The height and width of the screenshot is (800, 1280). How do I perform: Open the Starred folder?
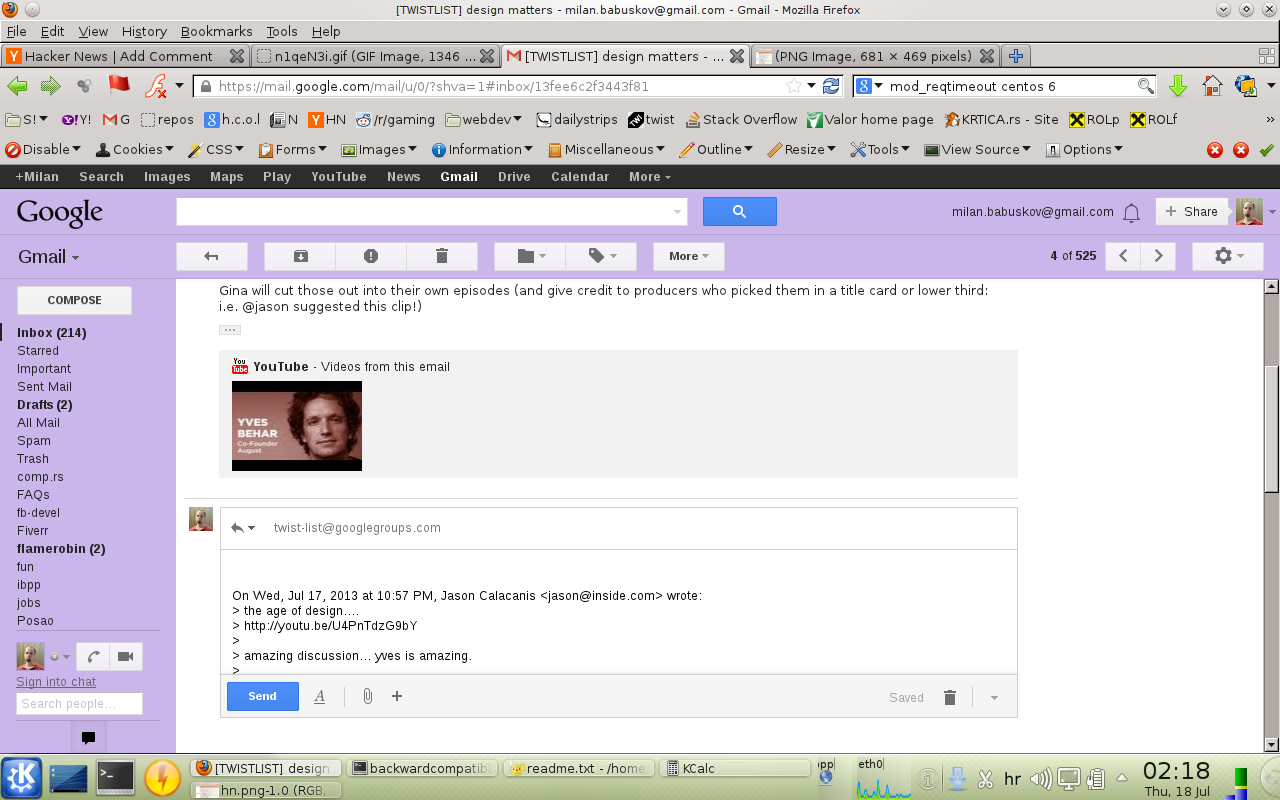38,350
